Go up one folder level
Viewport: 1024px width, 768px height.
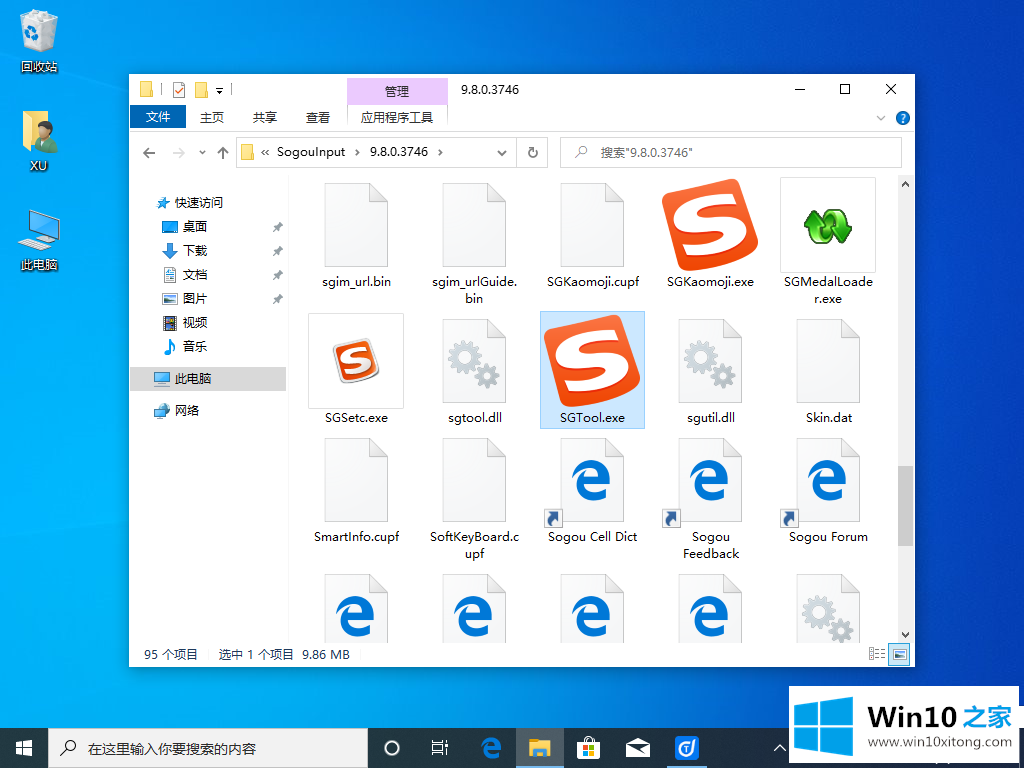click(x=223, y=153)
